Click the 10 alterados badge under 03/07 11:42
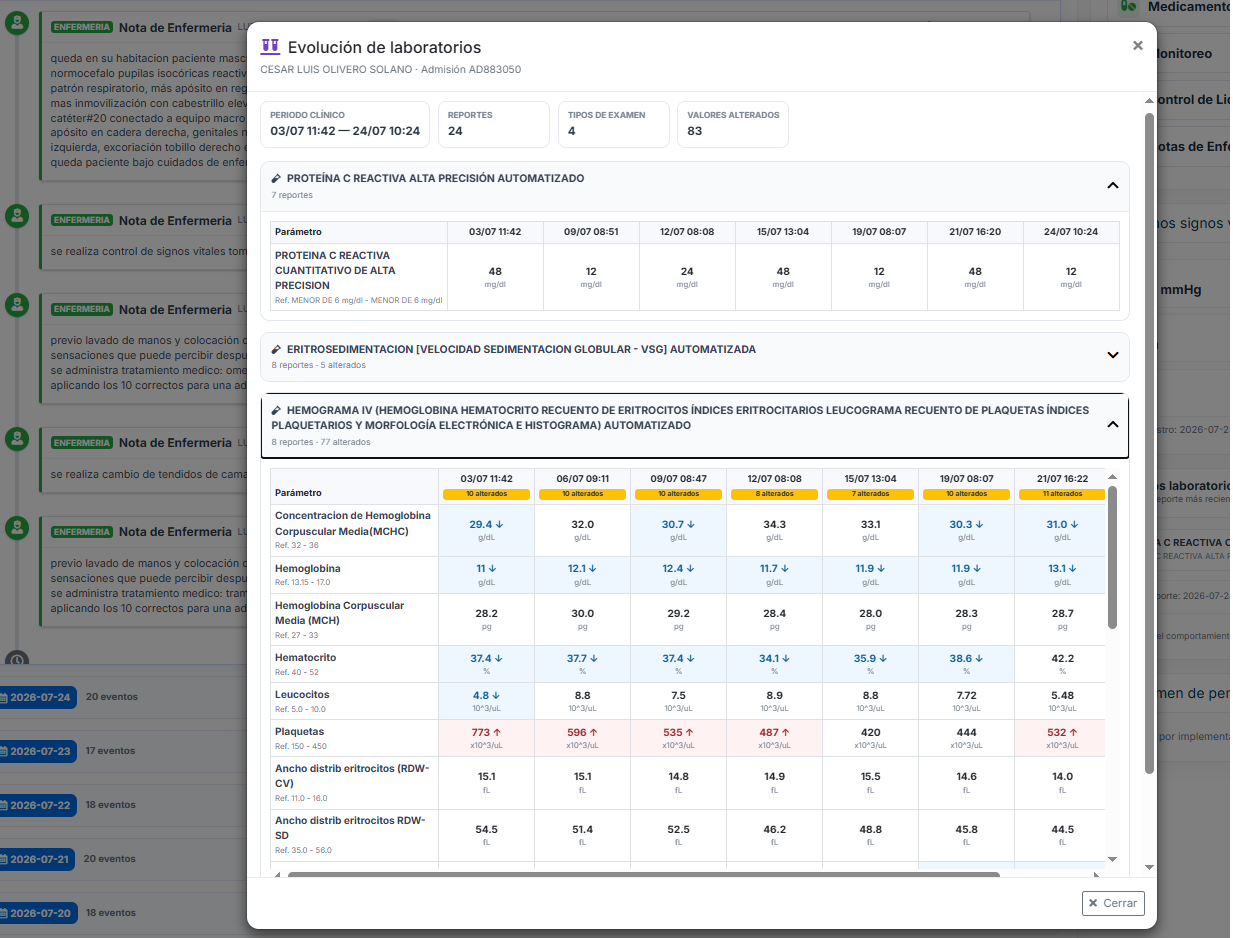1233x938 pixels. 486,494
